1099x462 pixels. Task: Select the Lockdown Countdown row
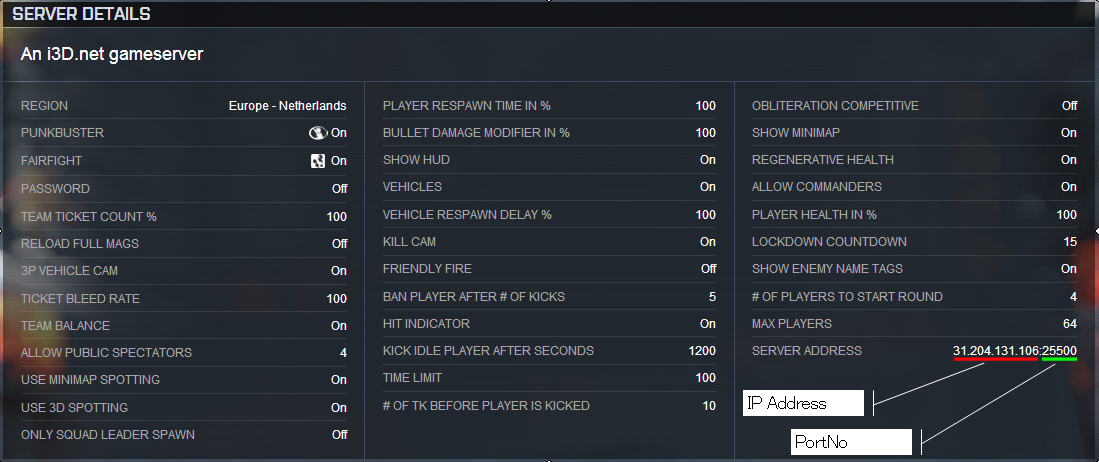[x=914, y=242]
